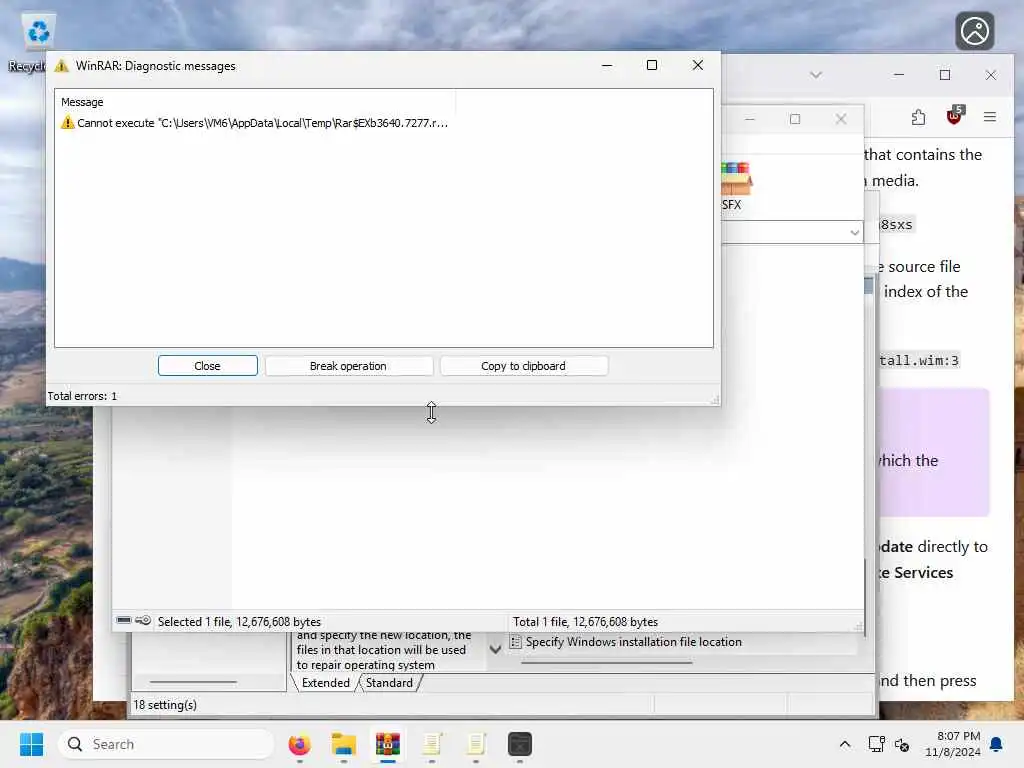The width and height of the screenshot is (1024, 768).
Task: Open Firefox from the taskbar
Action: pyautogui.click(x=300, y=744)
